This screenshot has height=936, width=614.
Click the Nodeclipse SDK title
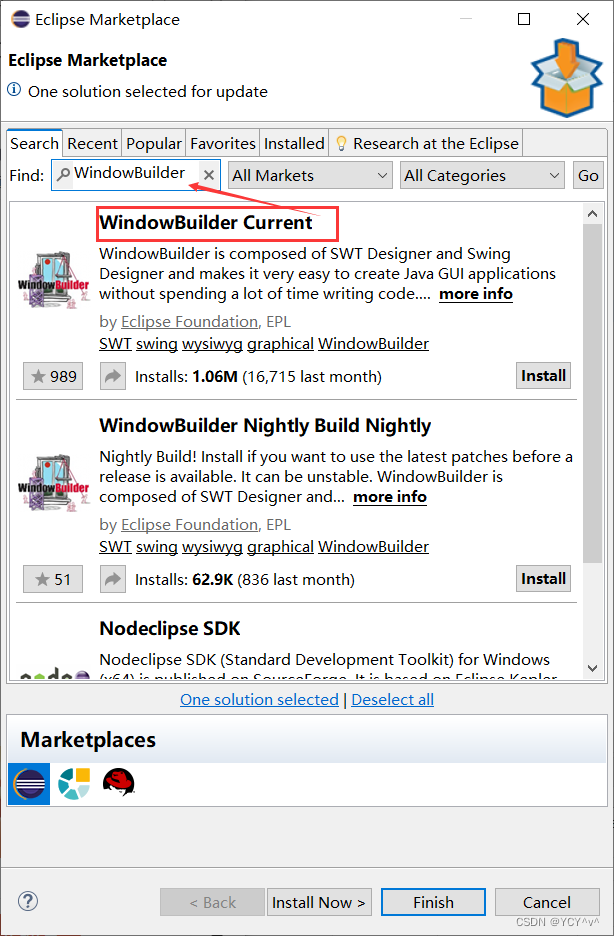(170, 629)
